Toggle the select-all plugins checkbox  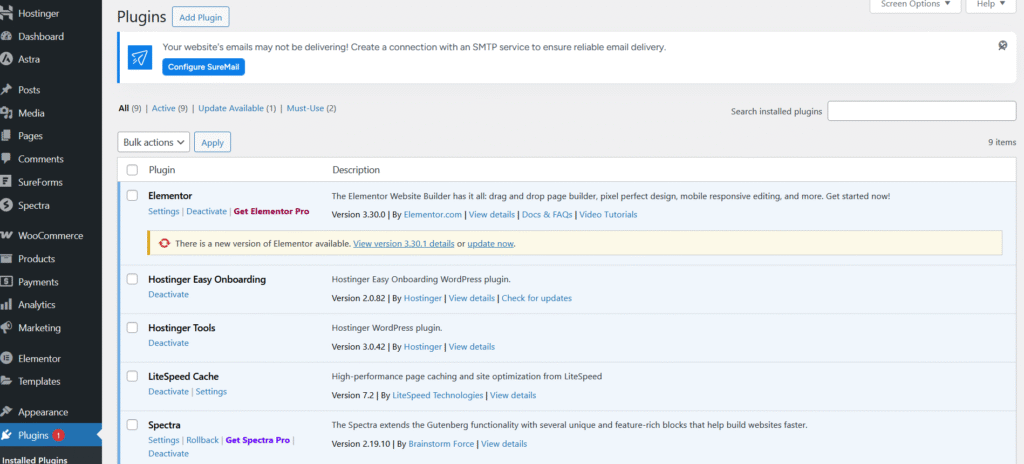point(132,170)
